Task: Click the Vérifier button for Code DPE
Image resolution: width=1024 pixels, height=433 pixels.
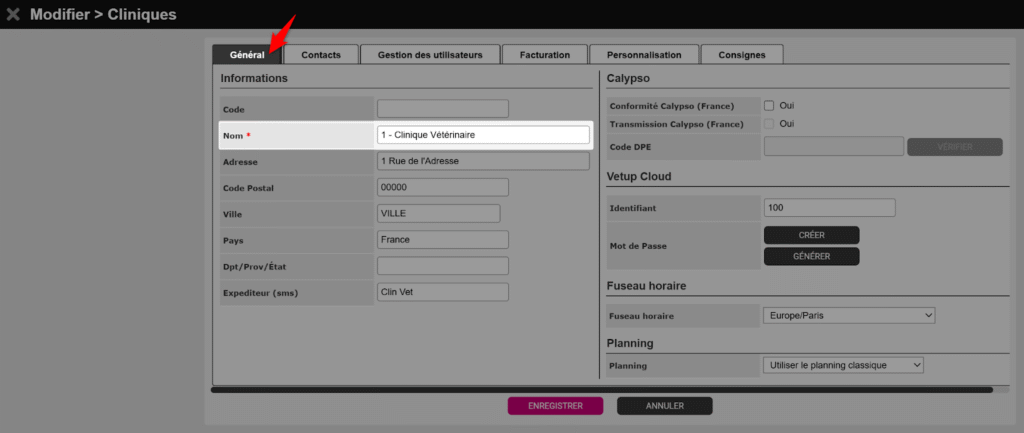Action: (x=954, y=147)
